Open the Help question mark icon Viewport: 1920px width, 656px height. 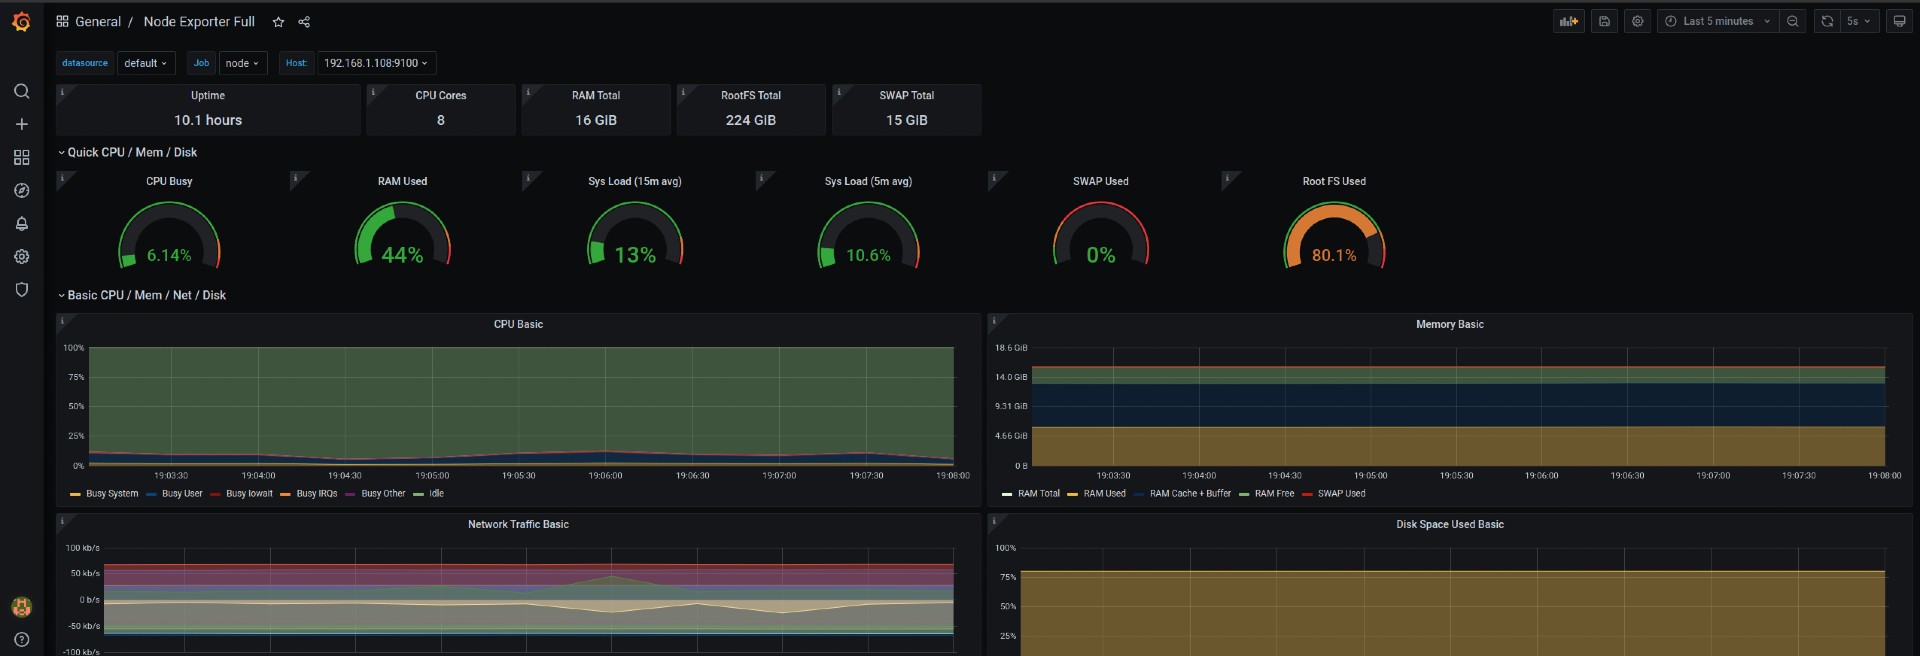click(x=21, y=639)
